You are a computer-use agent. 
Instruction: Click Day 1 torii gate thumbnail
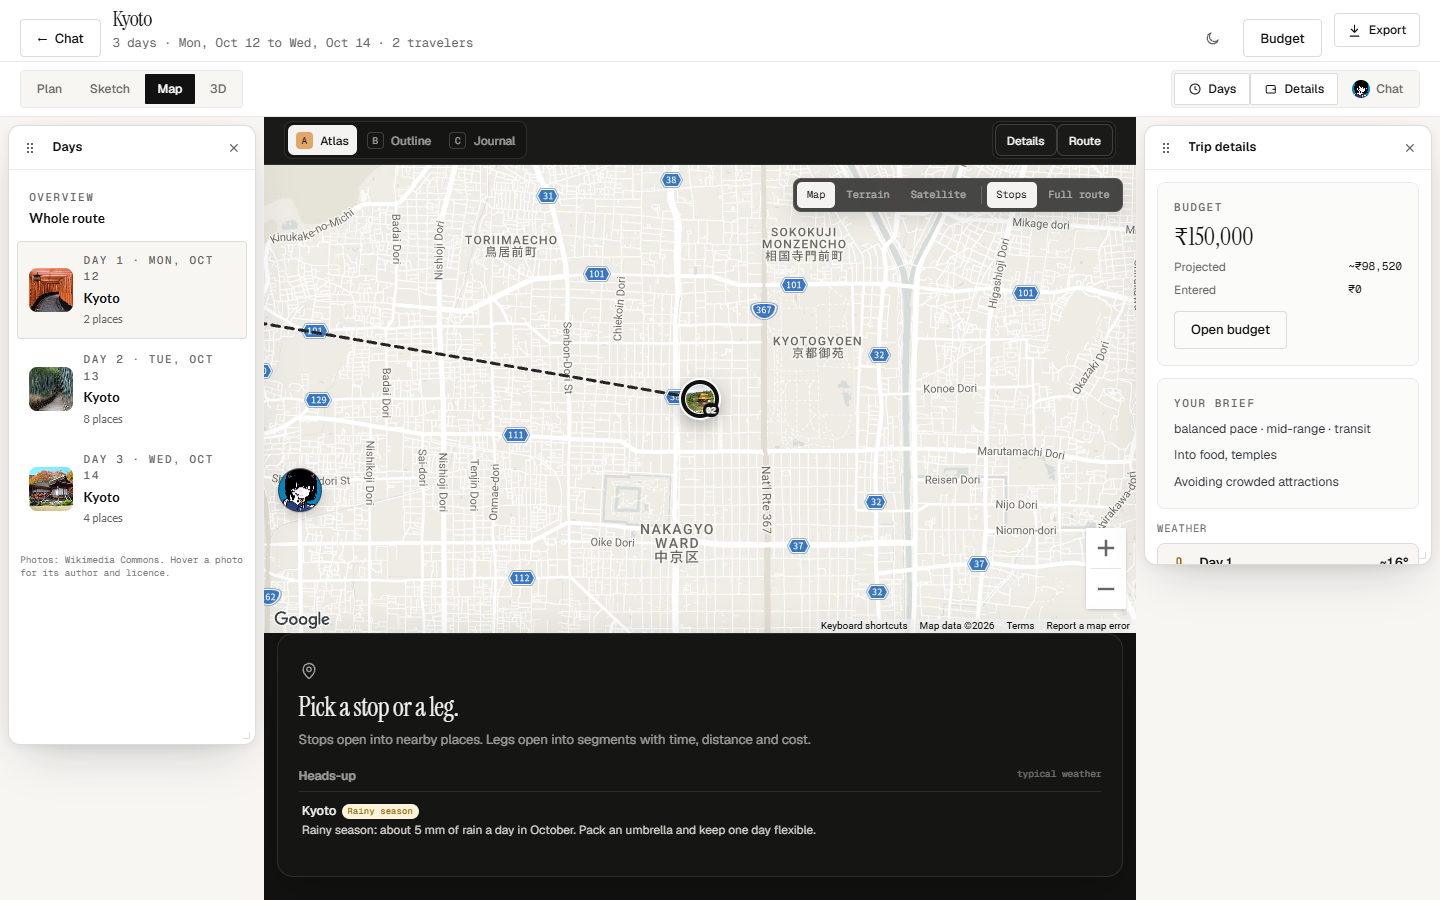point(51,290)
